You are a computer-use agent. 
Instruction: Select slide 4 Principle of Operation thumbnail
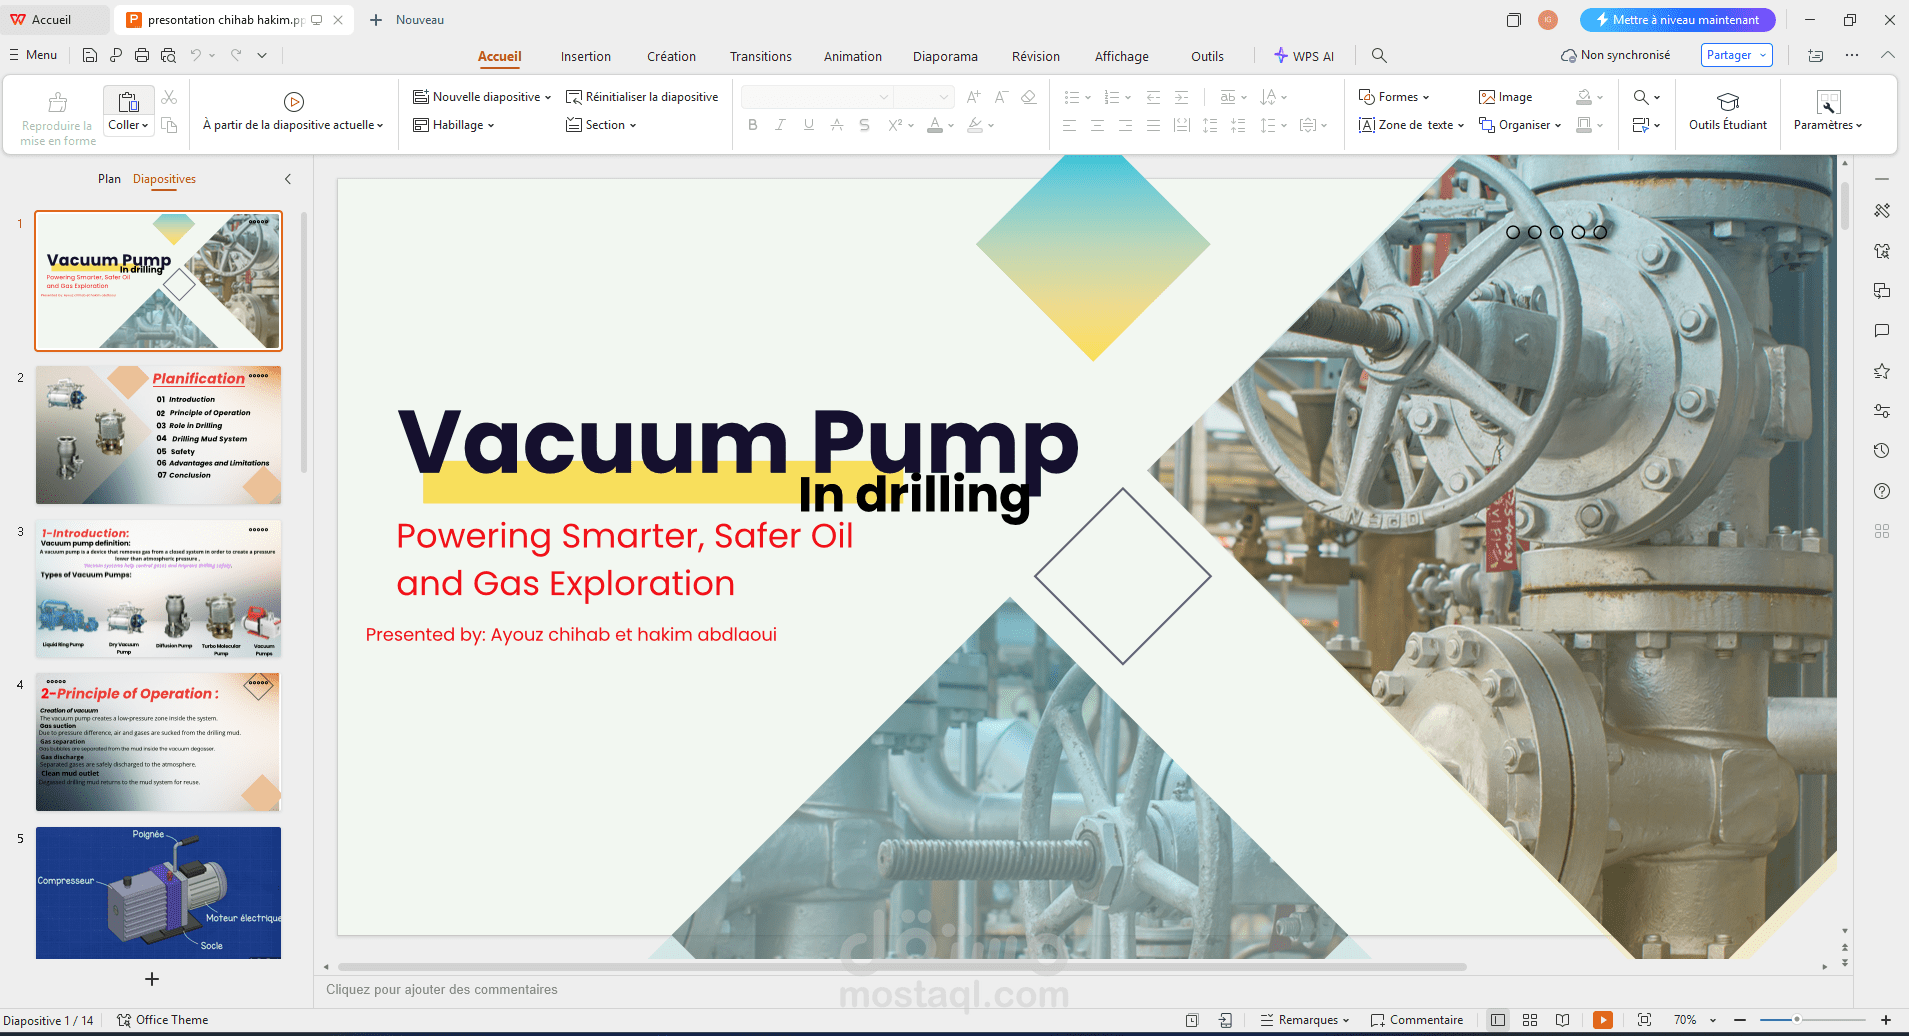pos(158,742)
